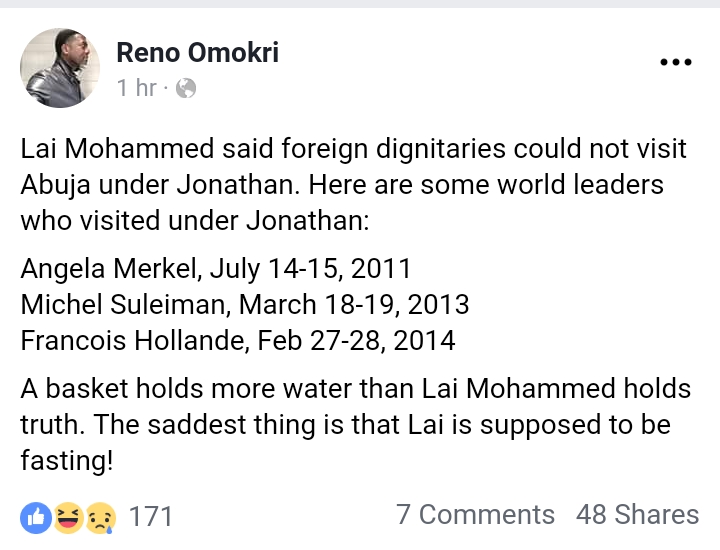Click the blue thumbs-up Like reaction icon

click(35, 516)
